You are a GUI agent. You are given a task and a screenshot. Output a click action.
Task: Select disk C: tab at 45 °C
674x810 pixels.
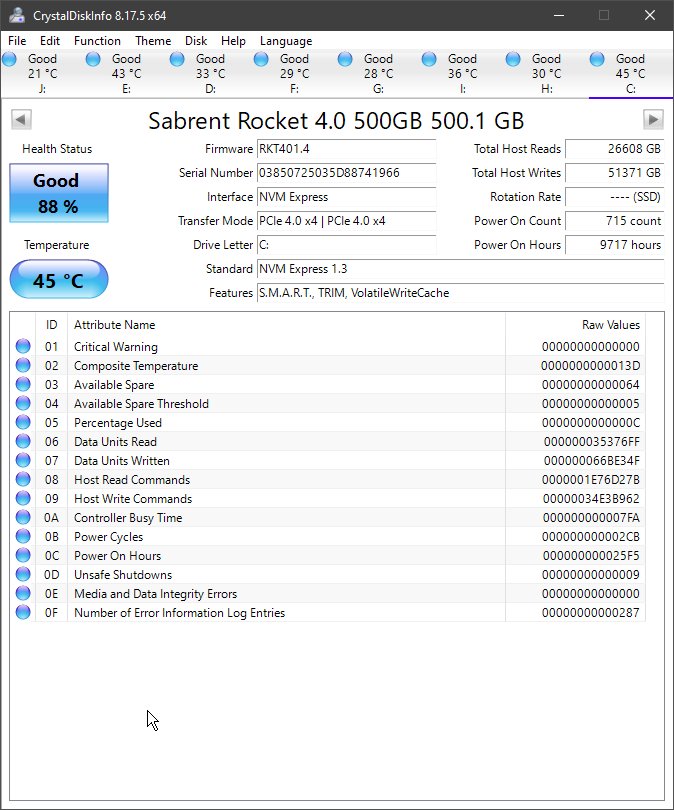click(x=631, y=74)
